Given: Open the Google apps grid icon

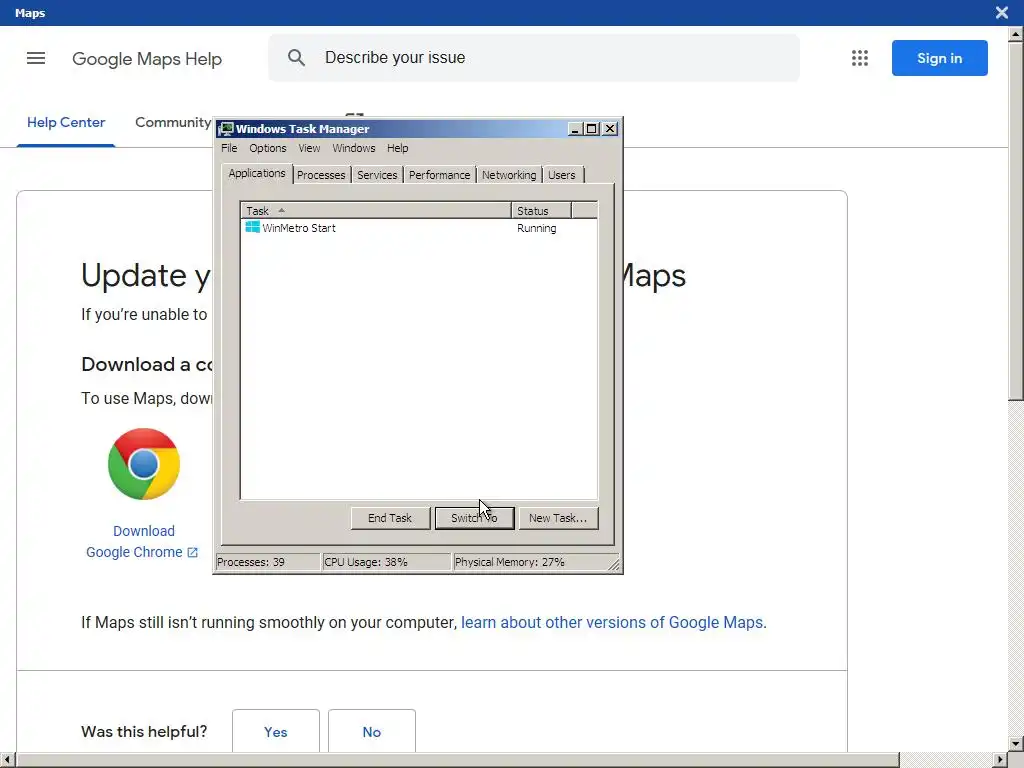Looking at the screenshot, I should 859,58.
